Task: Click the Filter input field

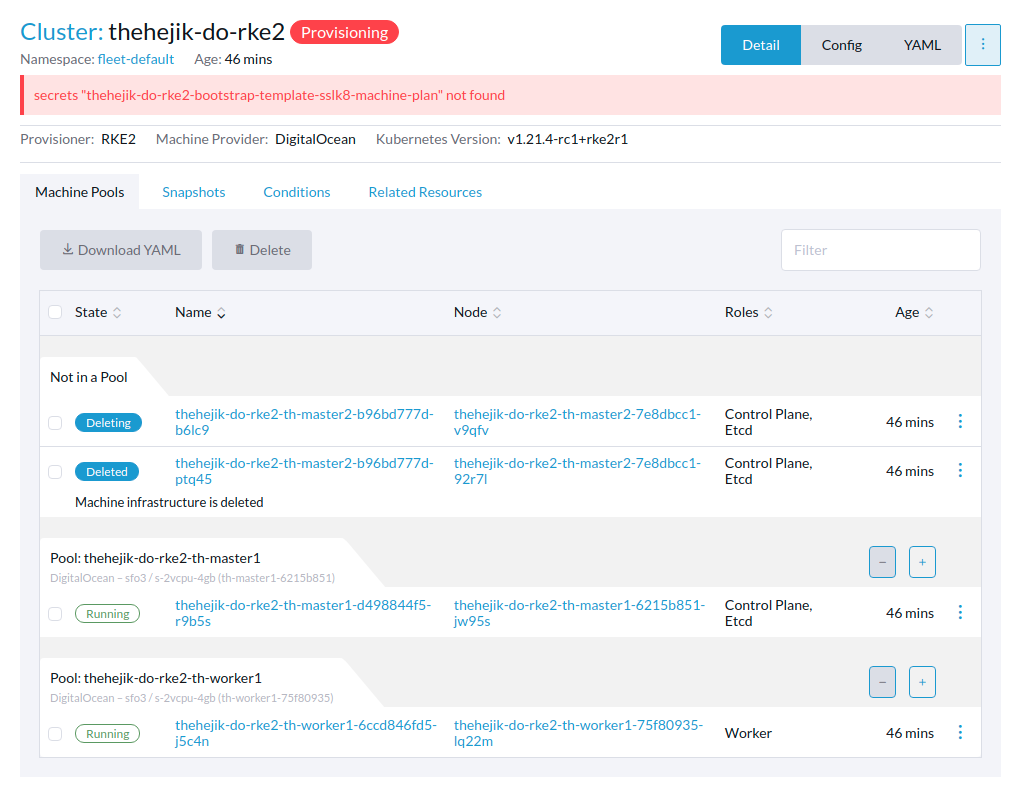Action: coord(880,250)
